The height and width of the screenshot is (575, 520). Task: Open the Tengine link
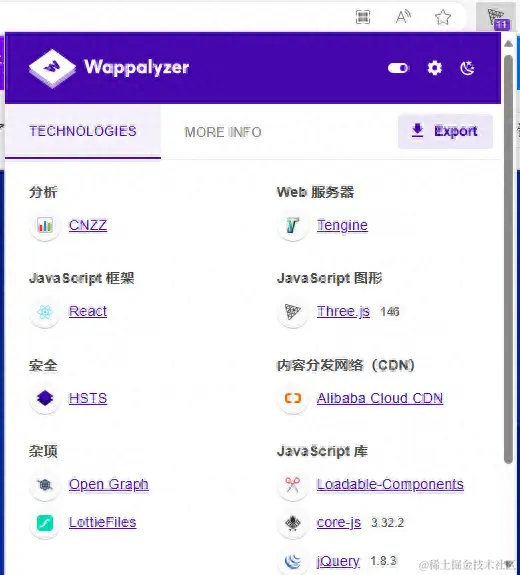342,225
